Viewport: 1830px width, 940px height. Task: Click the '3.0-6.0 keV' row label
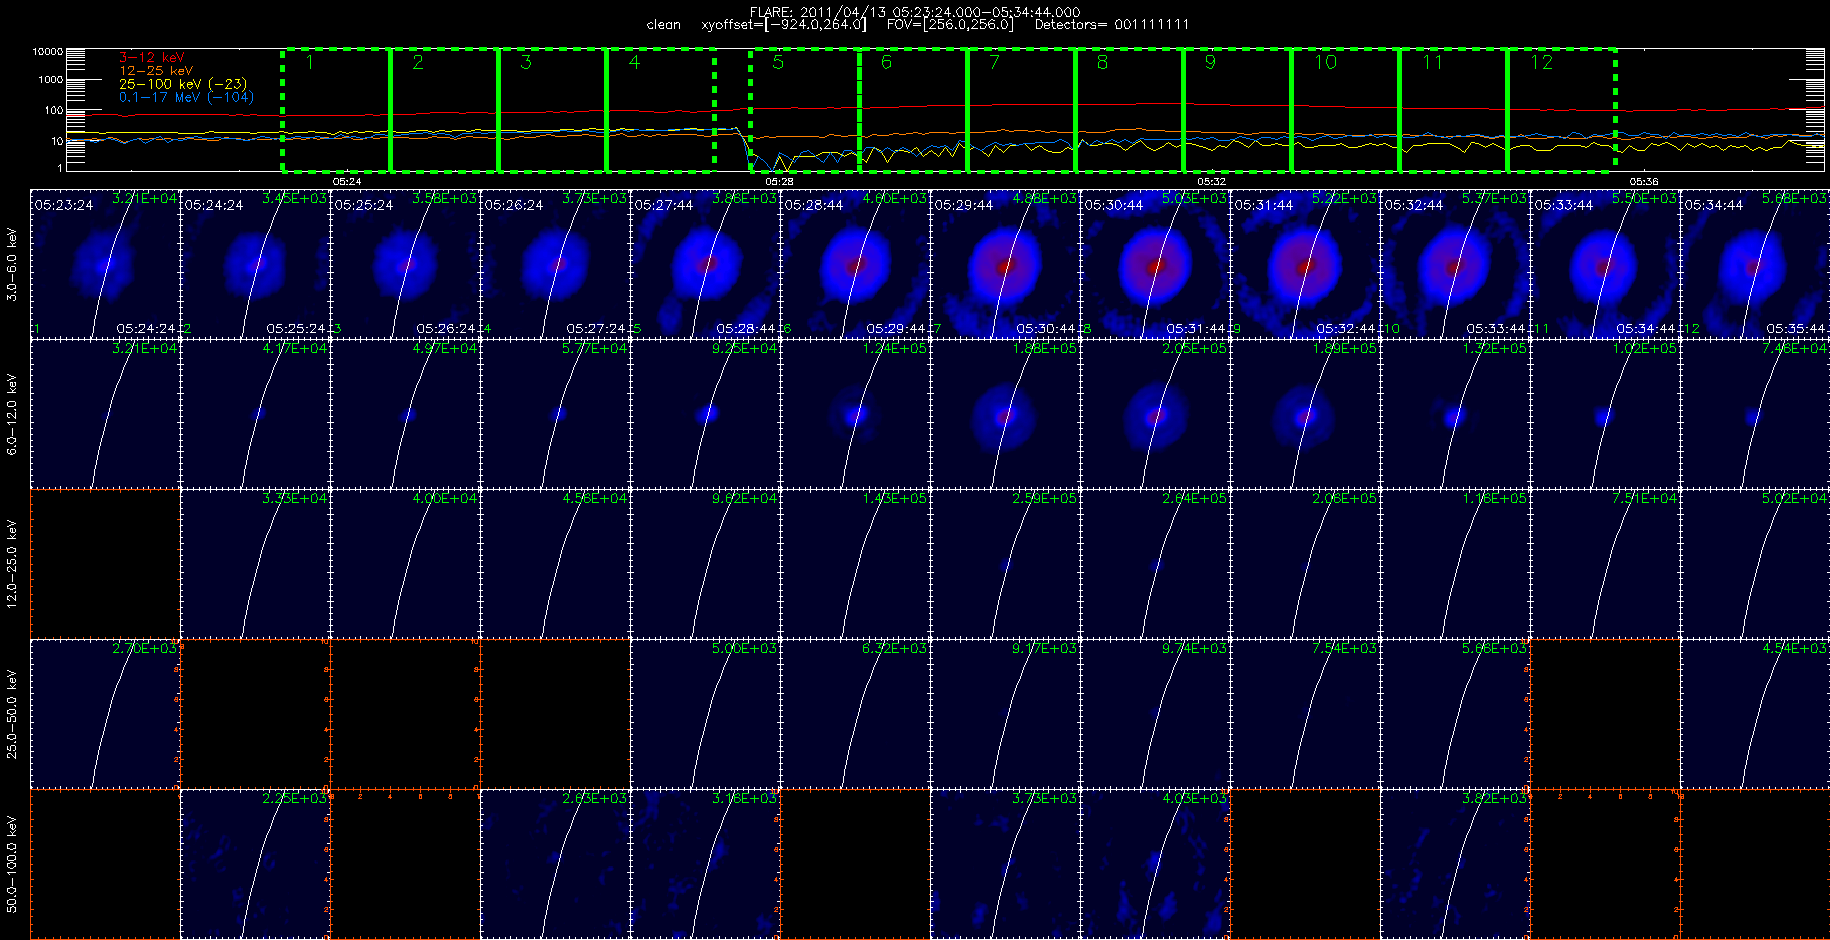click(x=12, y=265)
